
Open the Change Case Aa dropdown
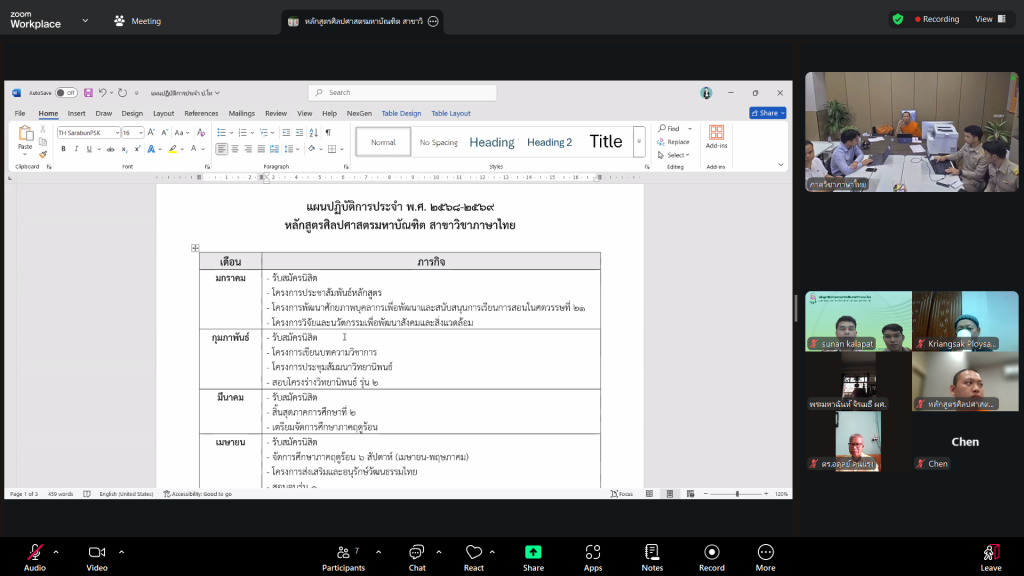click(182, 133)
